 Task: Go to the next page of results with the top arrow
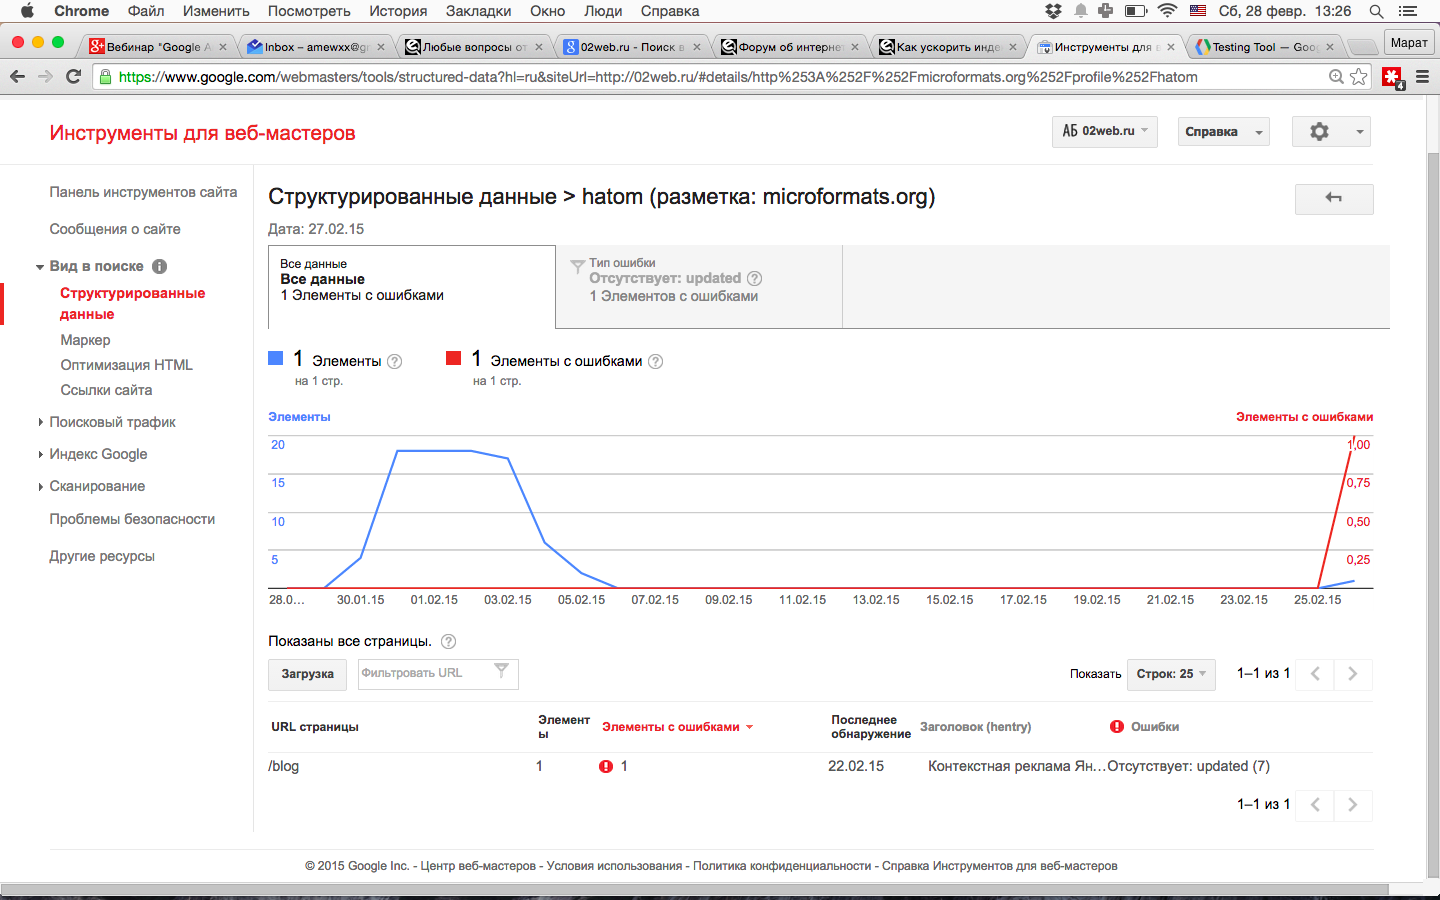pyautogui.click(x=1352, y=674)
